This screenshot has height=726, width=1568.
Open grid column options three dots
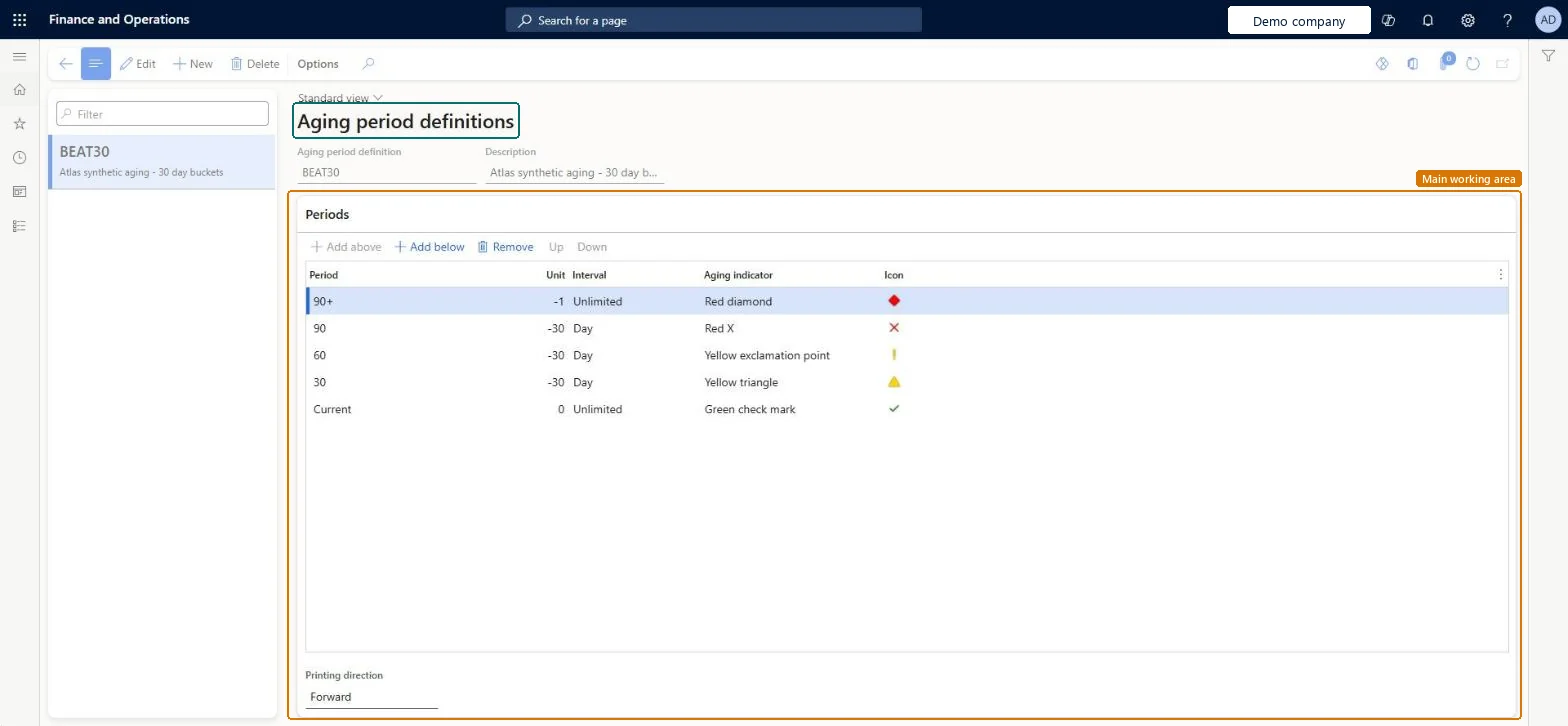(1500, 274)
